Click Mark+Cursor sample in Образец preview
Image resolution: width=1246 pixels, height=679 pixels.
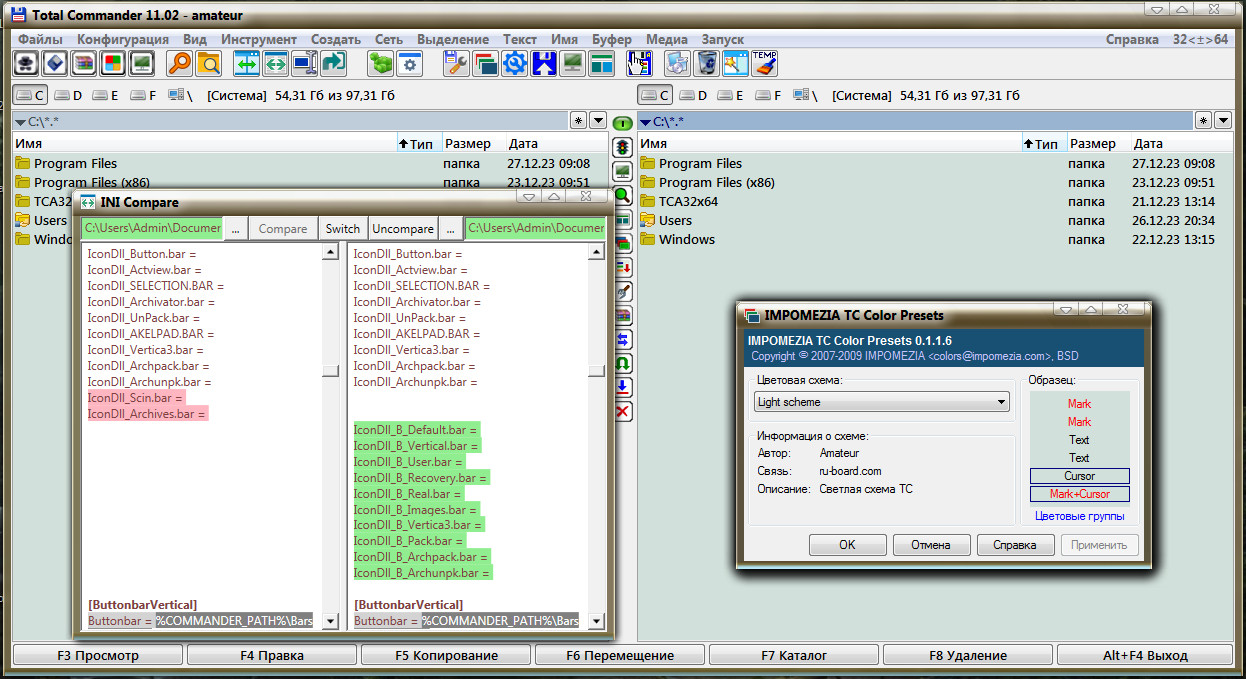point(1080,494)
